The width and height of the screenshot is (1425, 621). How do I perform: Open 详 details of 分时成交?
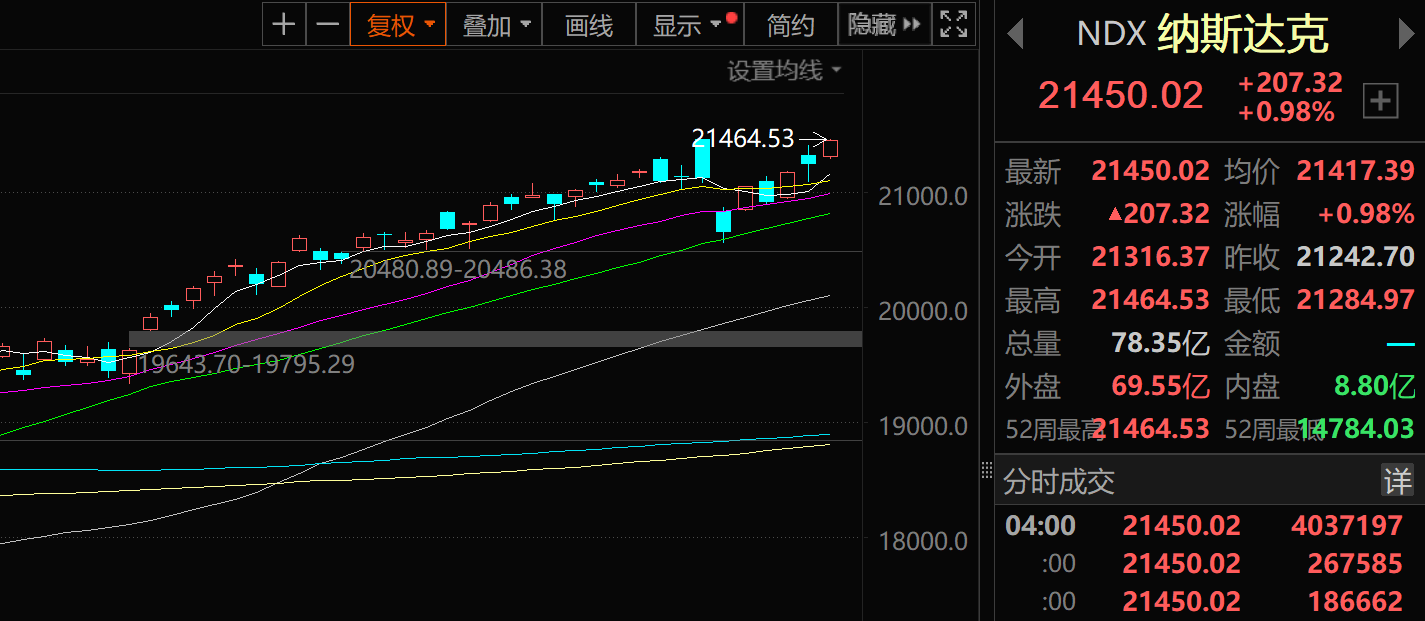pyautogui.click(x=1397, y=481)
